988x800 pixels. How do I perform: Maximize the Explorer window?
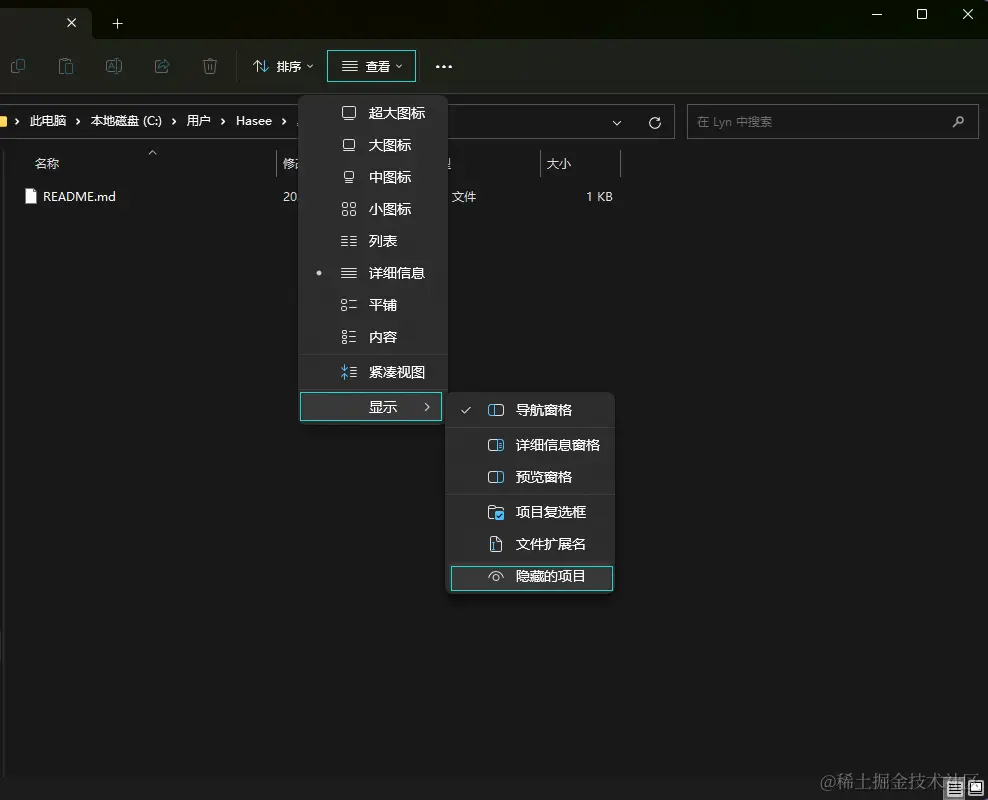922,14
